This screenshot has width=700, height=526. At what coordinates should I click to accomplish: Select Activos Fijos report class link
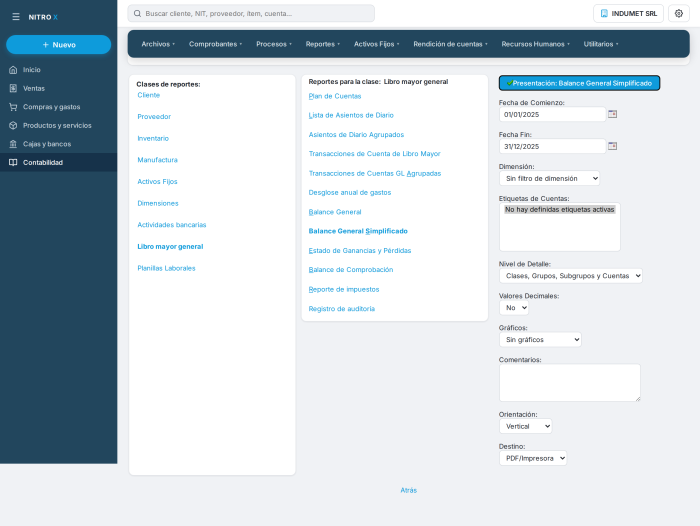(157, 182)
